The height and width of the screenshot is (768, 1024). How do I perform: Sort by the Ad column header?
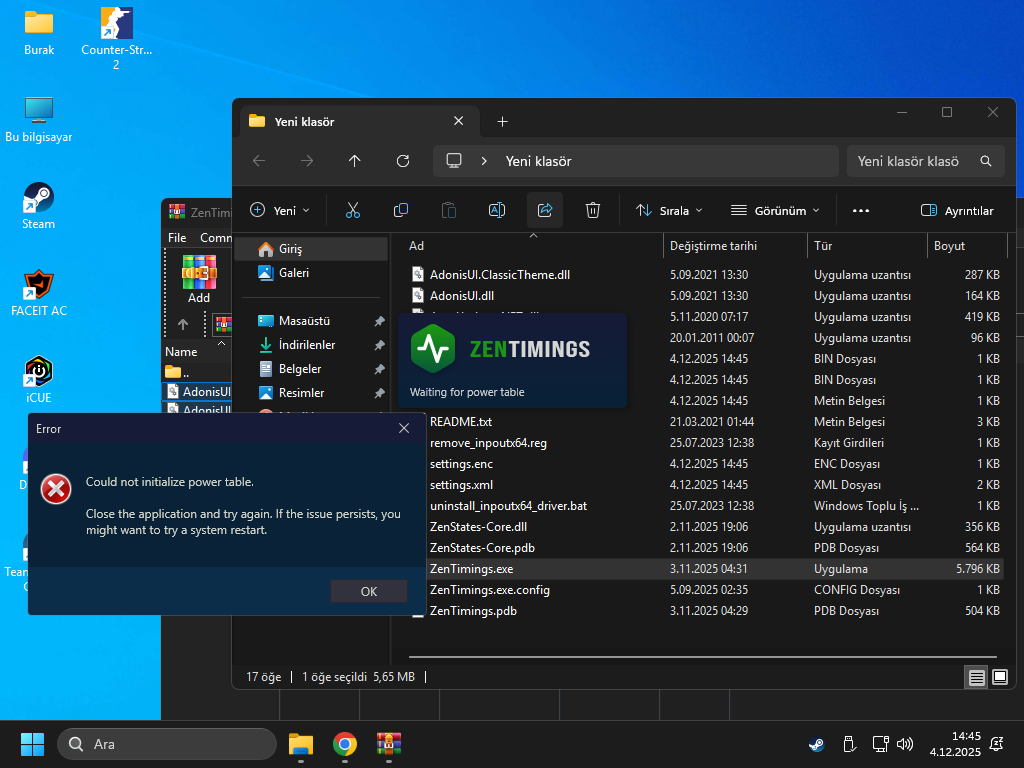click(x=533, y=246)
